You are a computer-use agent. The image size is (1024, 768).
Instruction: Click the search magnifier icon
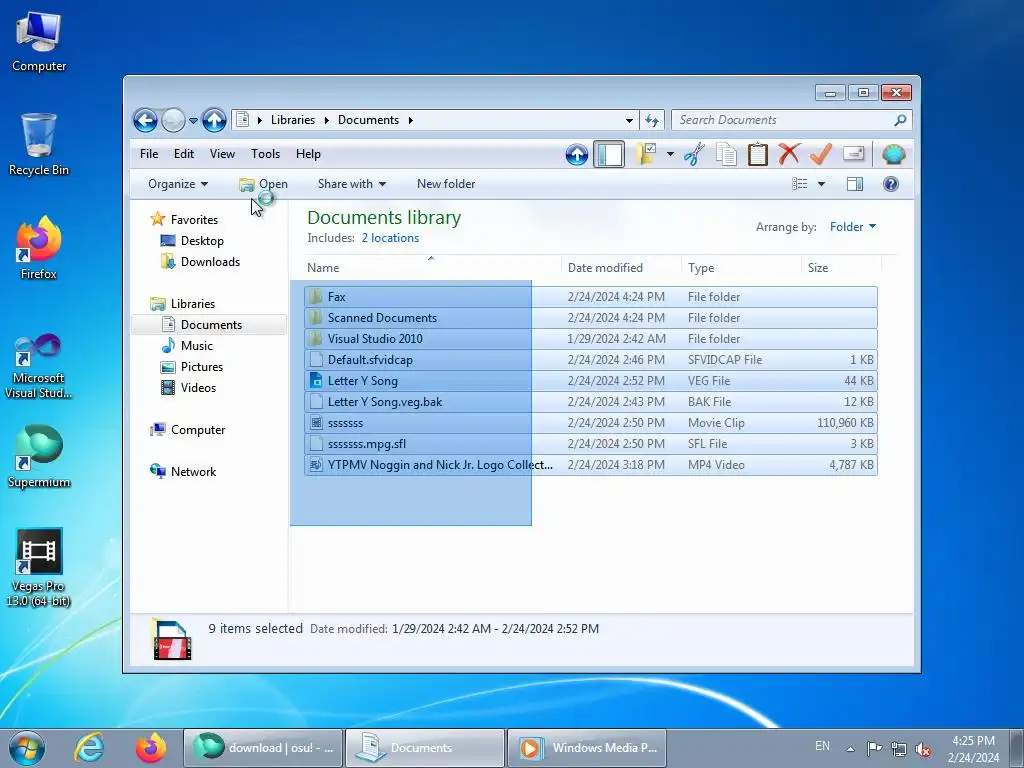click(901, 120)
